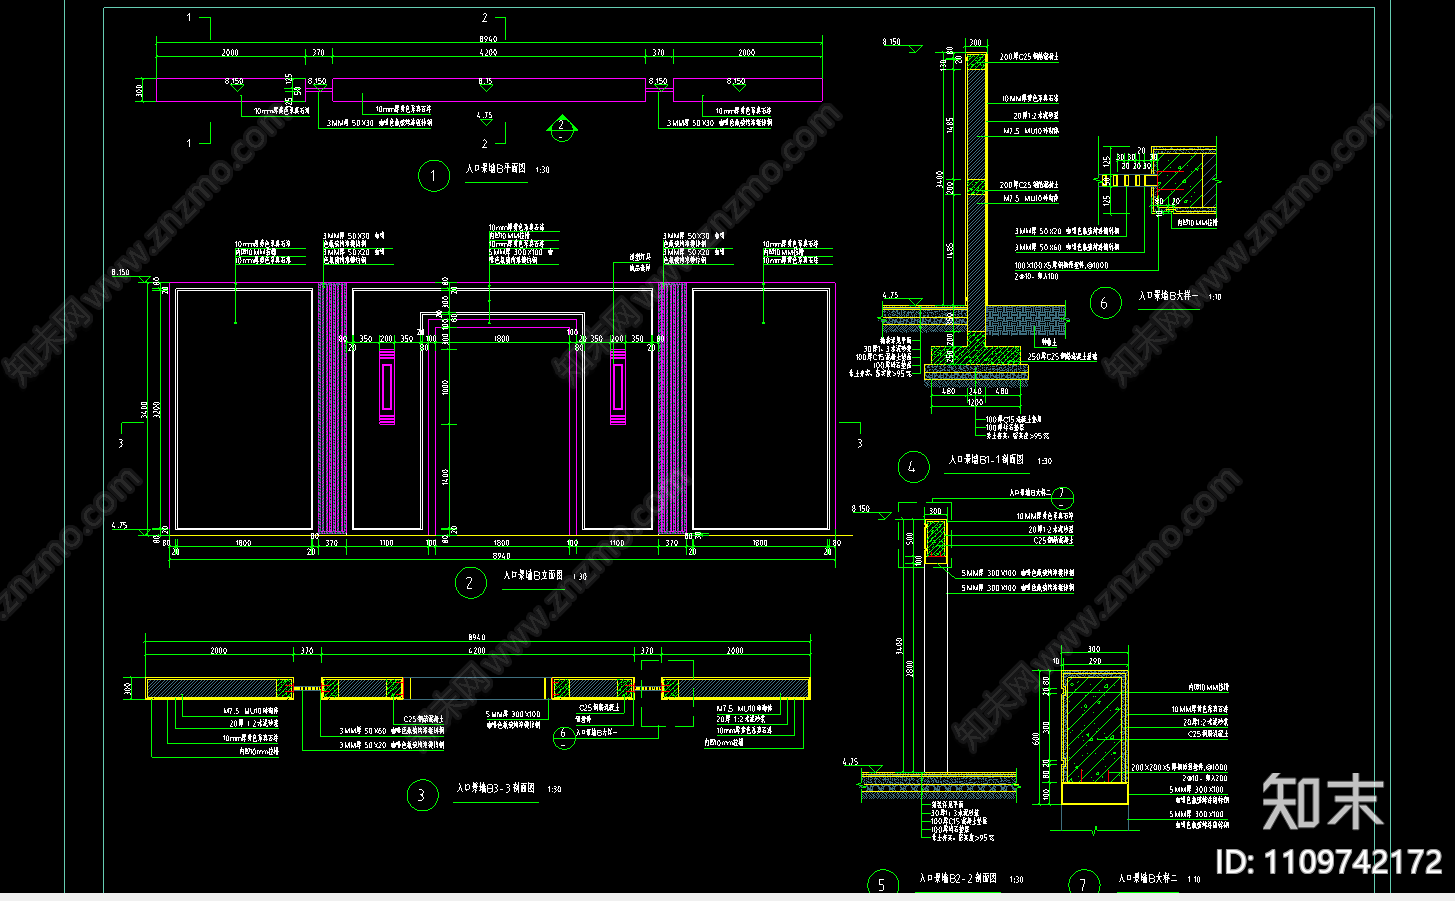The image size is (1455, 901).
Task: Select the triangular section marker 2 in plan
Action: [x=561, y=126]
